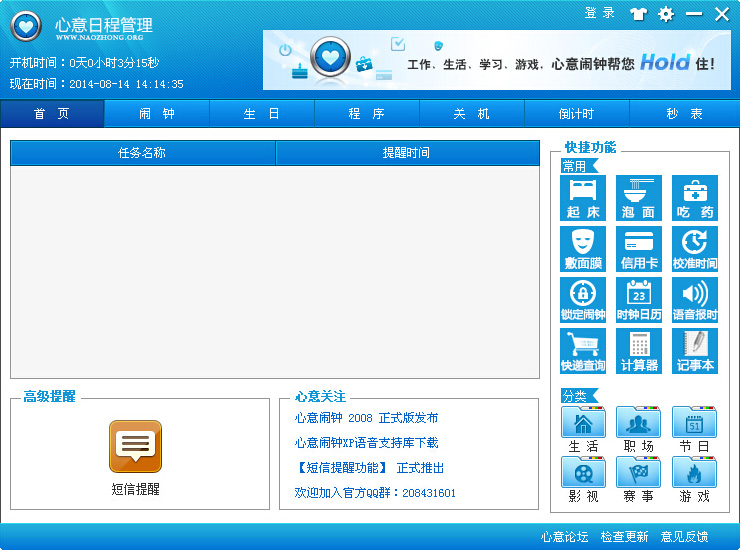Open settings via the gear icon
The width and height of the screenshot is (740, 550).
click(x=666, y=14)
